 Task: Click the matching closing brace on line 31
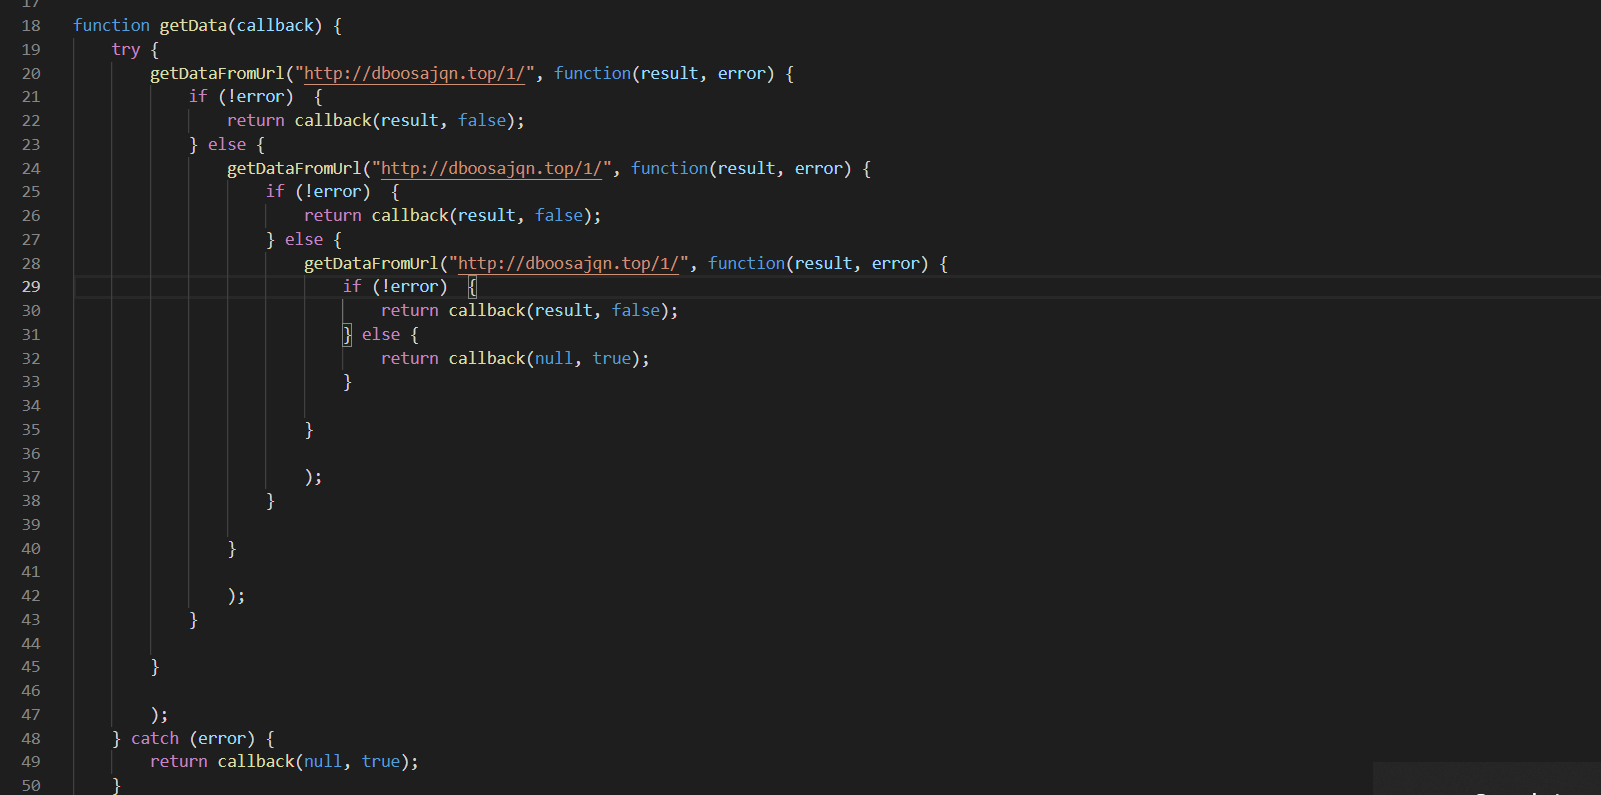coord(347,334)
